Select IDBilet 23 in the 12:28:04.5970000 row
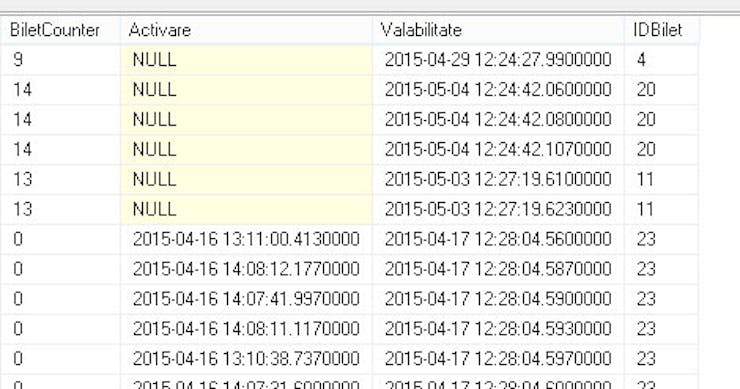740x389 pixels. [x=662, y=359]
